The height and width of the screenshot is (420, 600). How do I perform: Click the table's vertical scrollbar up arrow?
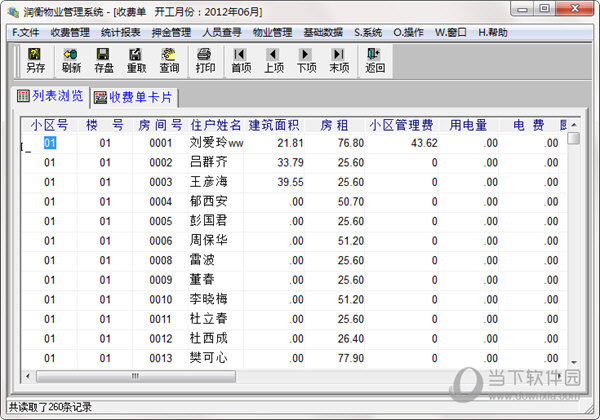(x=574, y=125)
